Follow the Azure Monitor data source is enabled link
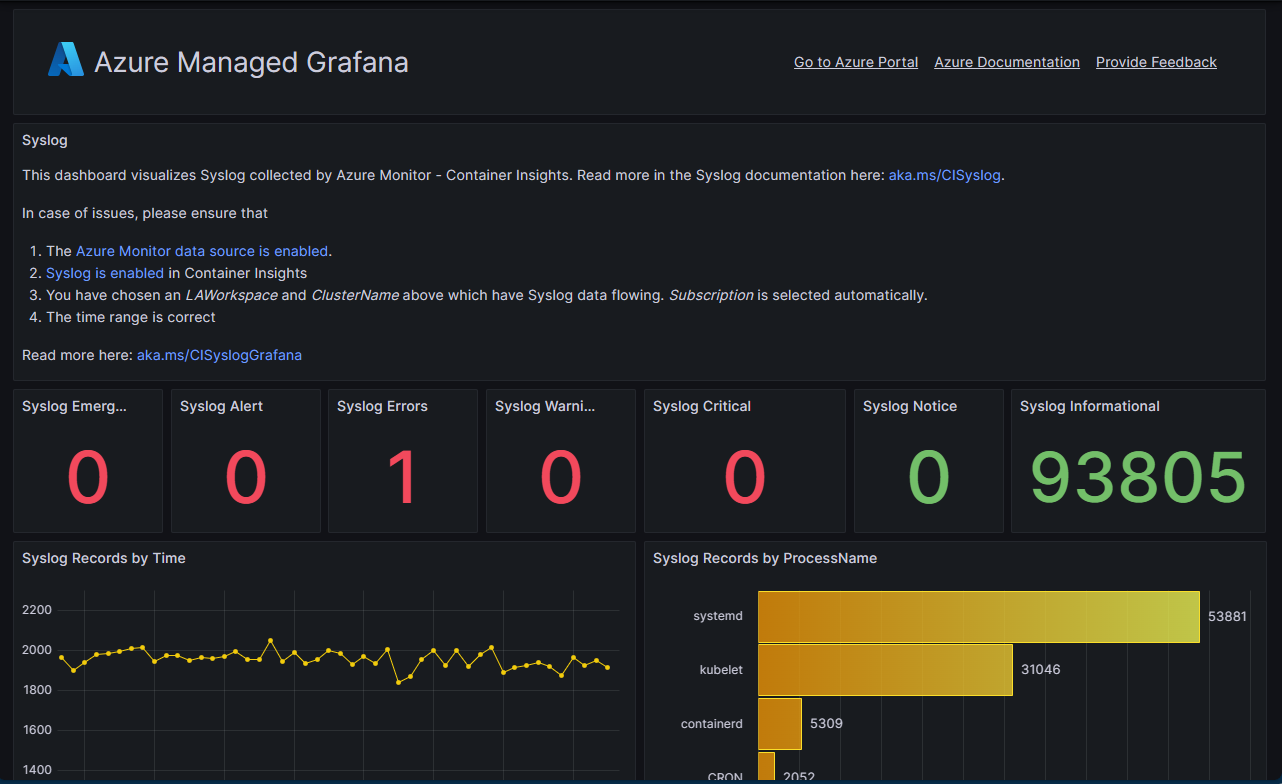This screenshot has height=784, width=1282. pyautogui.click(x=202, y=251)
